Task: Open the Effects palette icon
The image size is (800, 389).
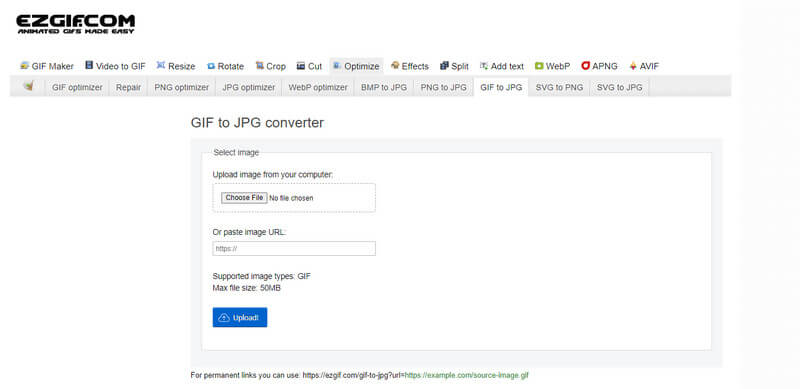Action: [x=395, y=65]
